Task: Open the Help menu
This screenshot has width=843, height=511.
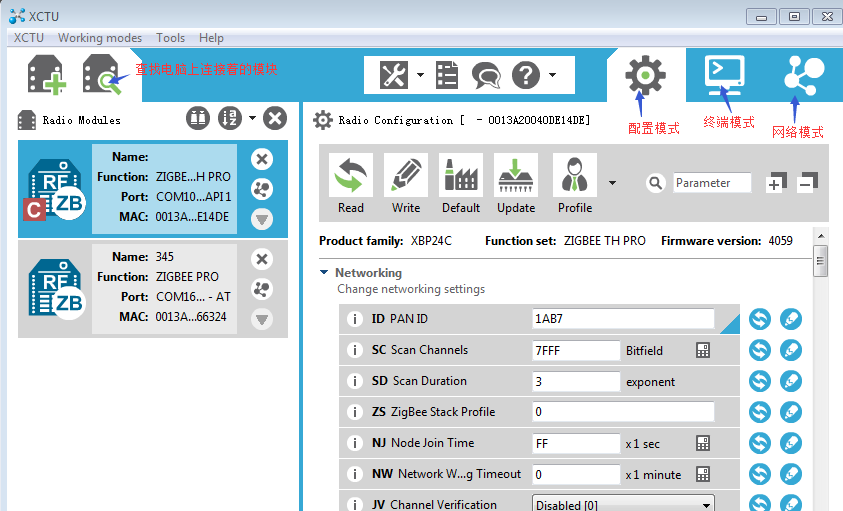Action: point(211,38)
